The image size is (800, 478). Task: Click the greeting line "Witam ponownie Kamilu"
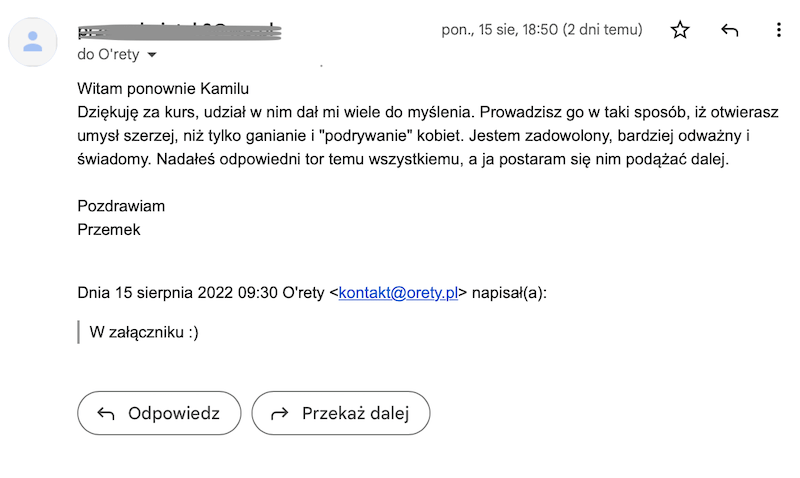(x=161, y=87)
